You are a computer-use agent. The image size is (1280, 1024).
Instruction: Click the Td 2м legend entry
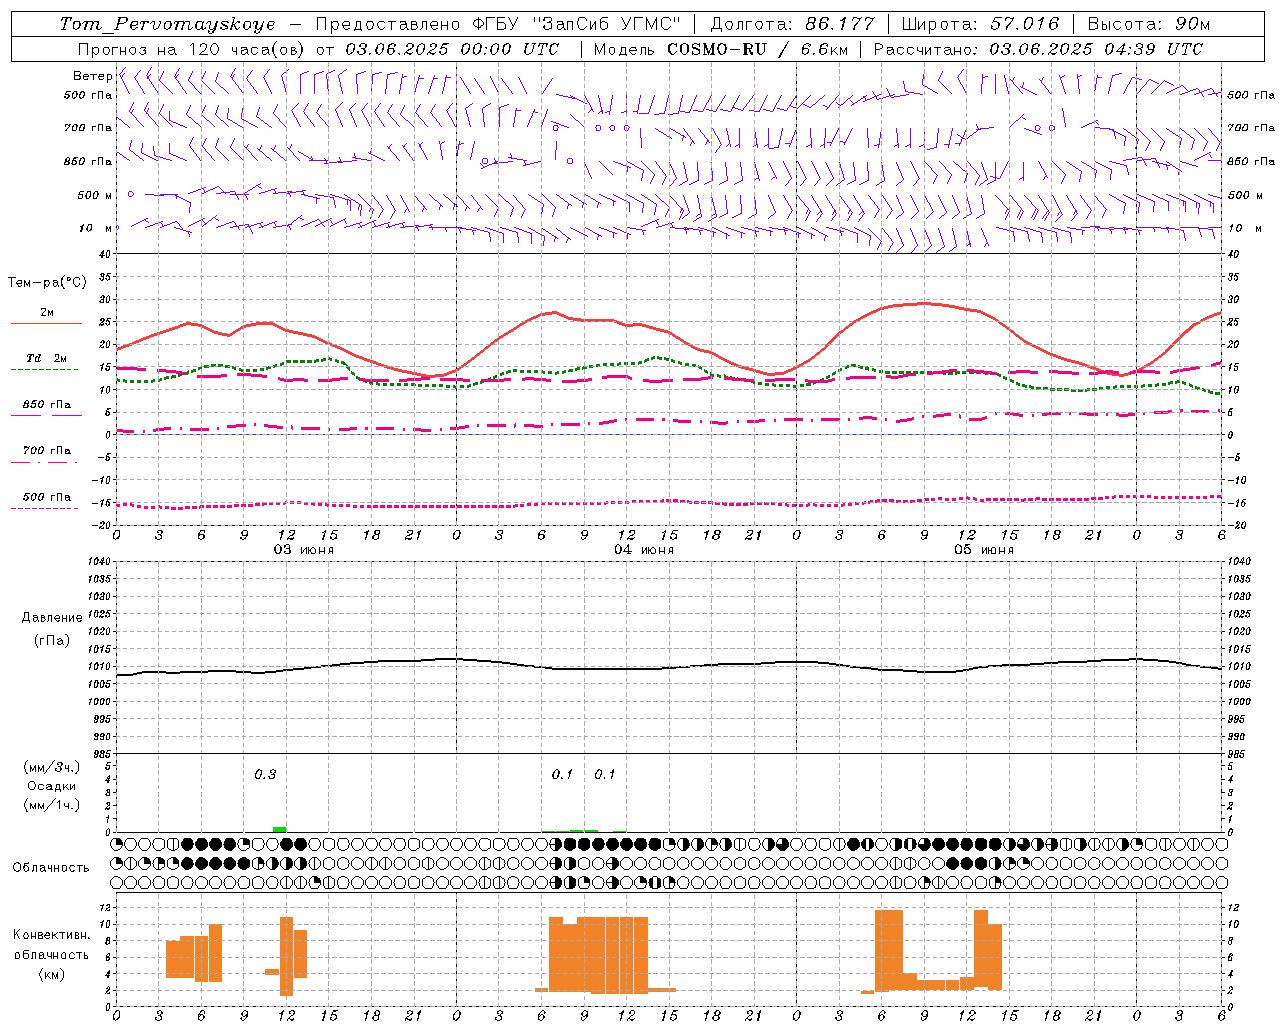click(x=47, y=358)
